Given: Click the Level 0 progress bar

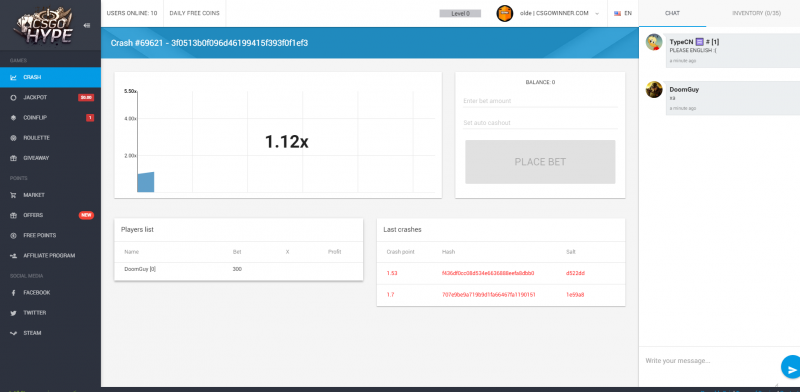Looking at the screenshot, I should point(460,14).
